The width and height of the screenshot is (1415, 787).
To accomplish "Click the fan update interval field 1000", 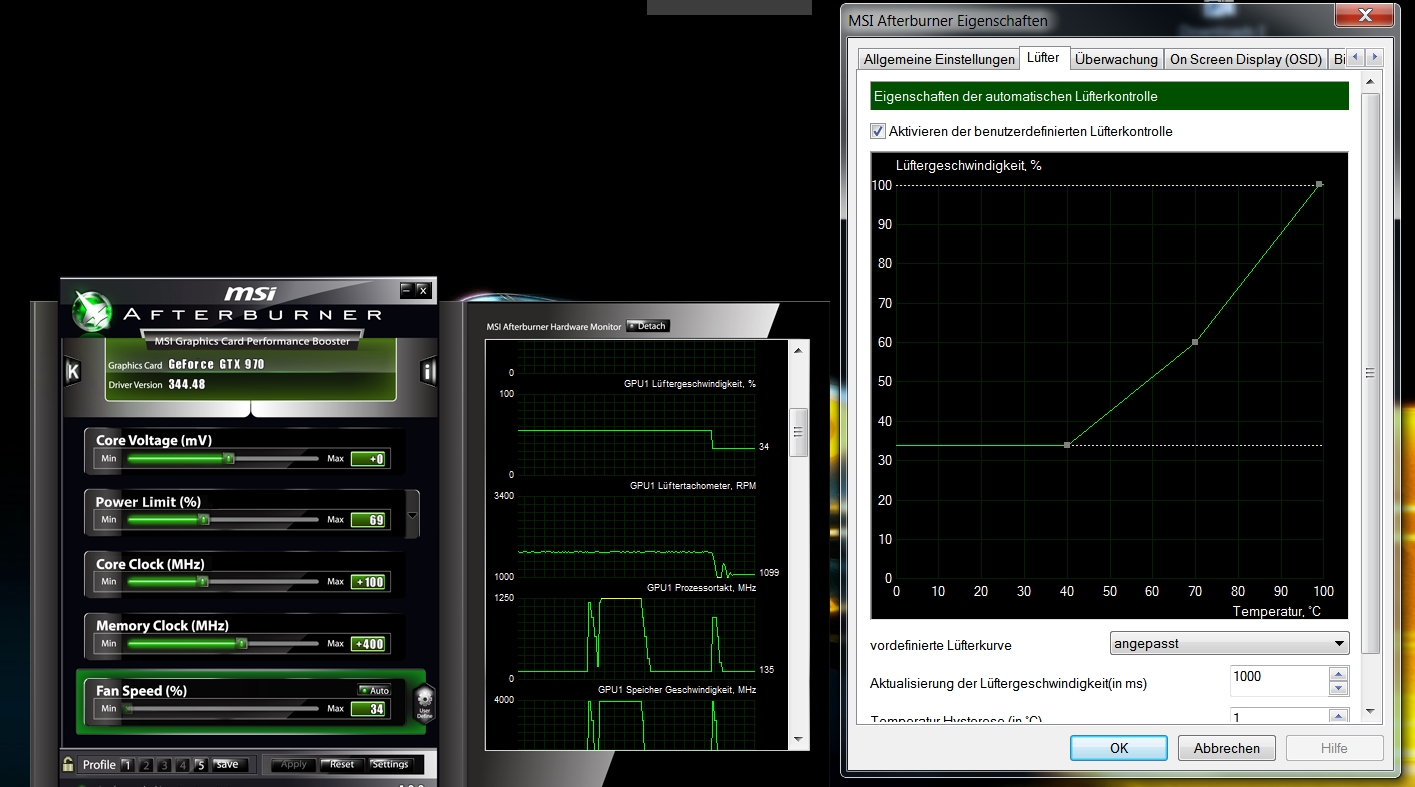I will coord(1278,680).
